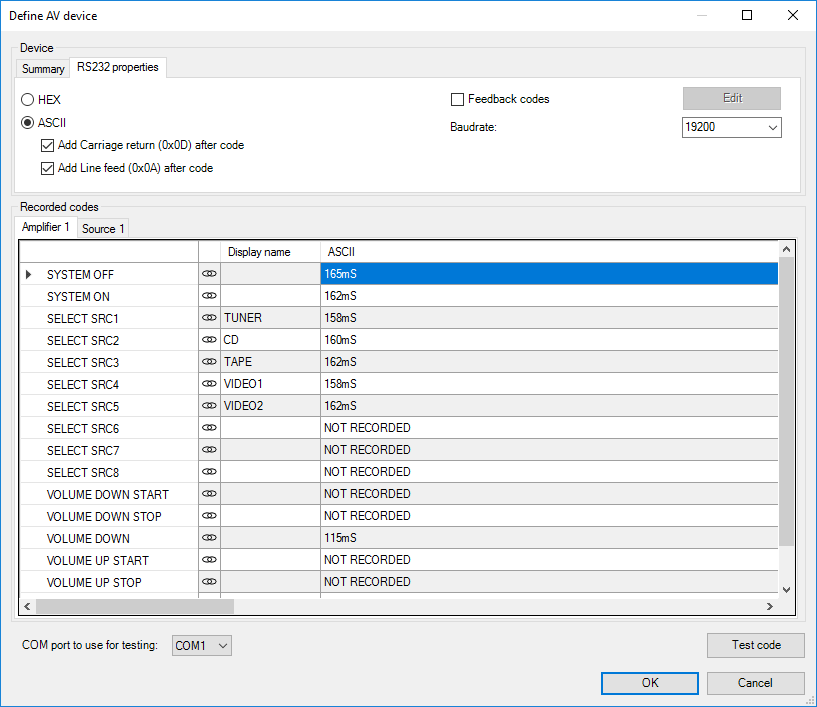Viewport: 817px width, 707px height.
Task: Uncheck Add Carriage return after code
Action: tap(48, 145)
